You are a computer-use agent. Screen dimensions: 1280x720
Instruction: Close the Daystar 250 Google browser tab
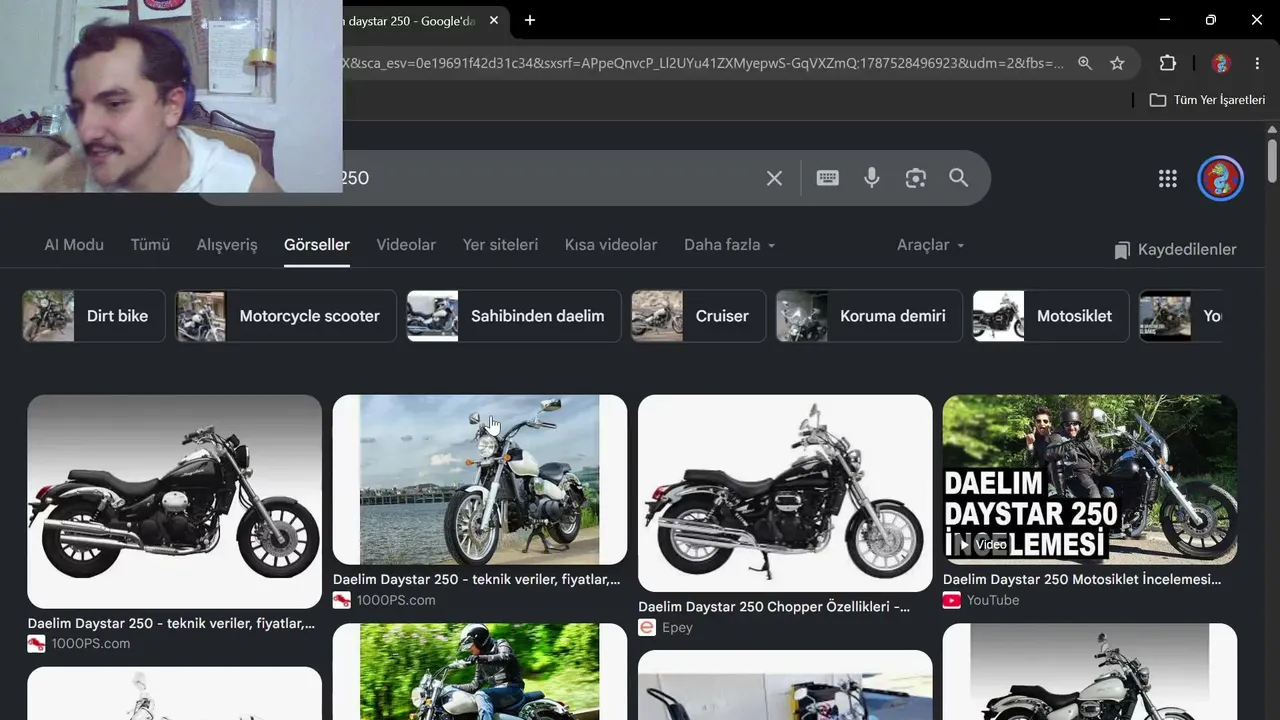coord(493,20)
